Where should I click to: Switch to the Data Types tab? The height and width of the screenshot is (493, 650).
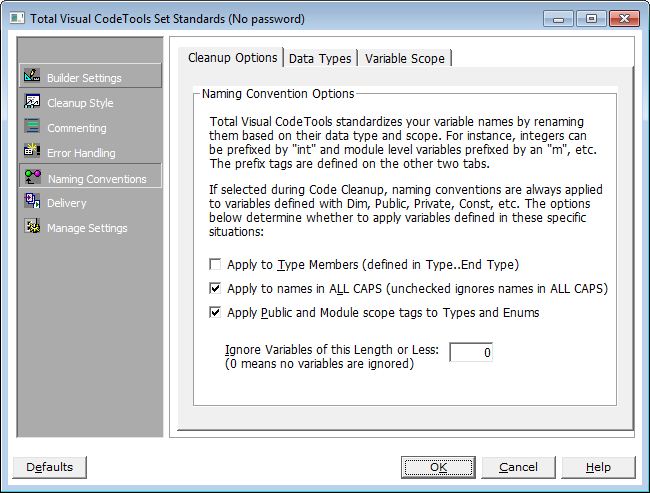(x=320, y=58)
